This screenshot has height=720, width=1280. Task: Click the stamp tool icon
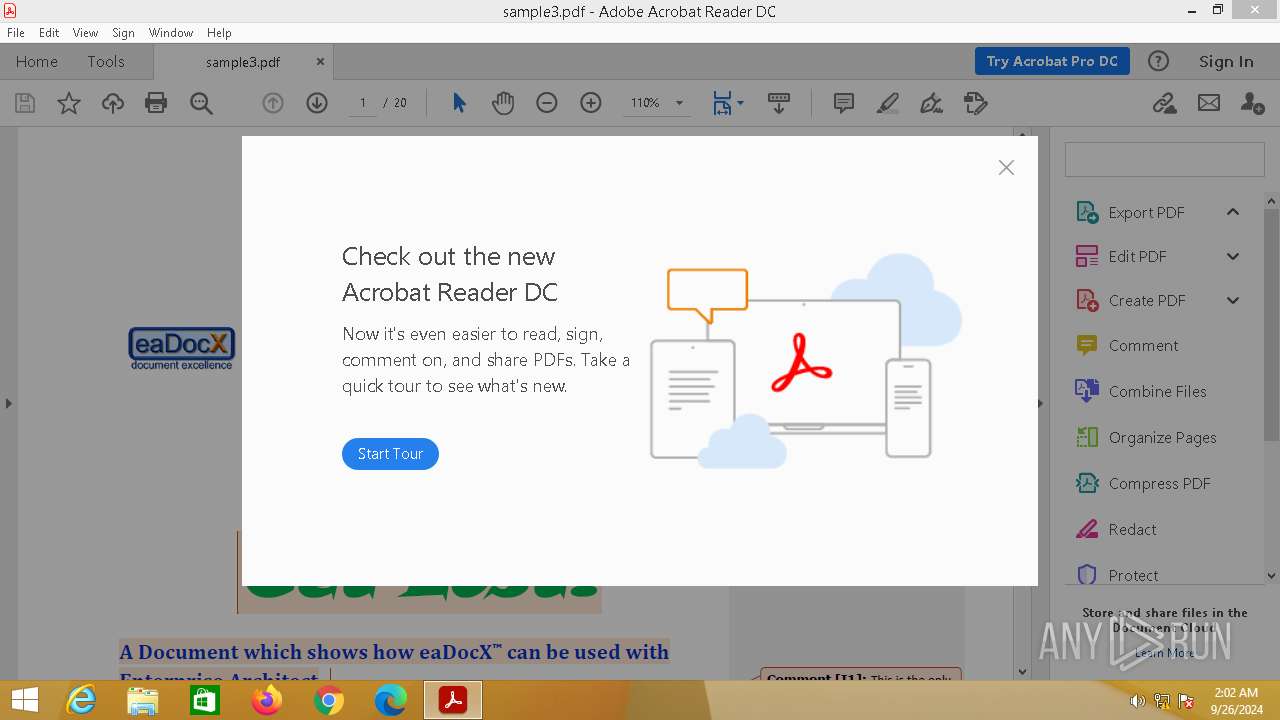[x=976, y=103]
